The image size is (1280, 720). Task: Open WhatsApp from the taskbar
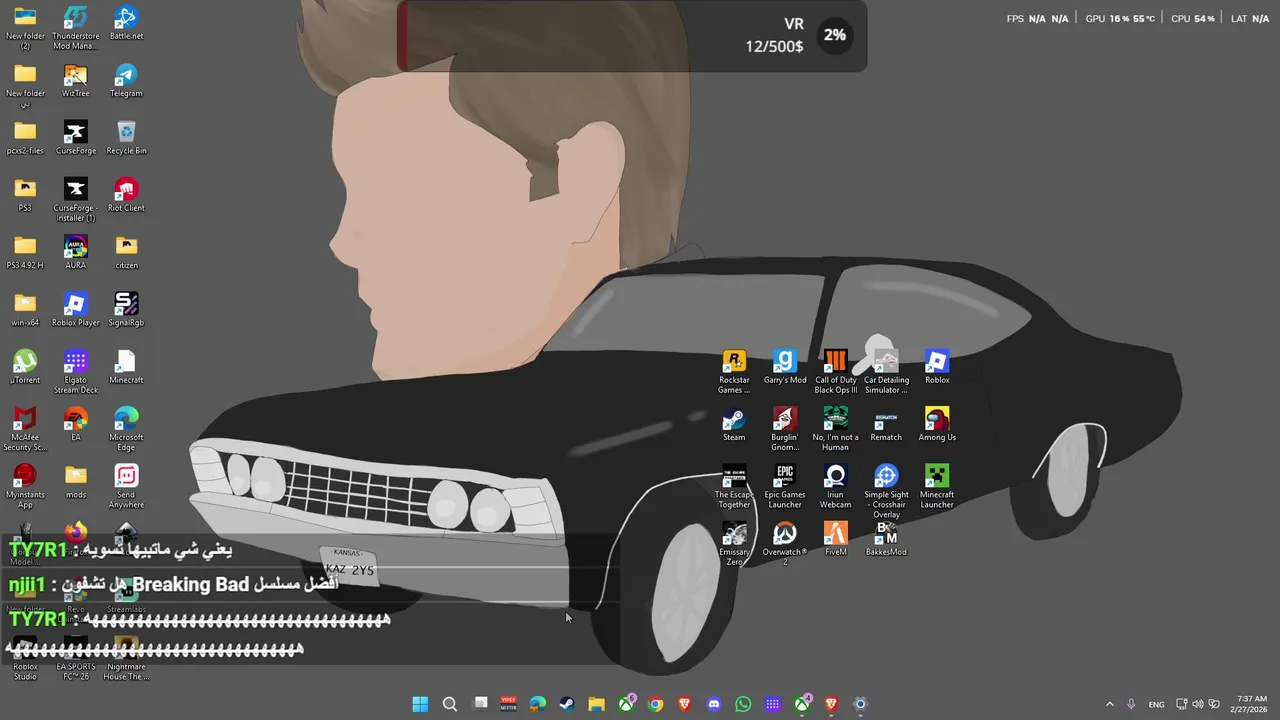[x=743, y=704]
